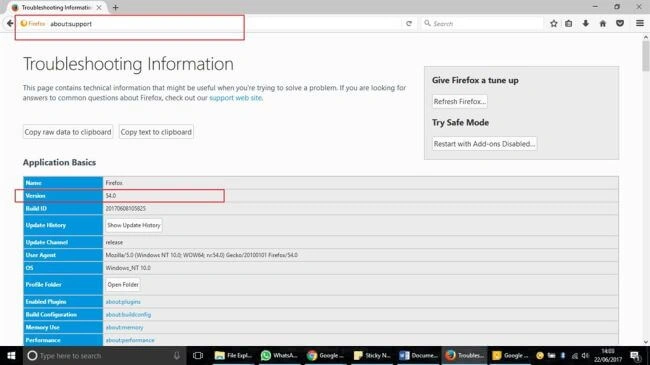Viewport: 650px width, 365px height.
Task: Switch to File Explorer in taskbar
Action: click(233, 355)
